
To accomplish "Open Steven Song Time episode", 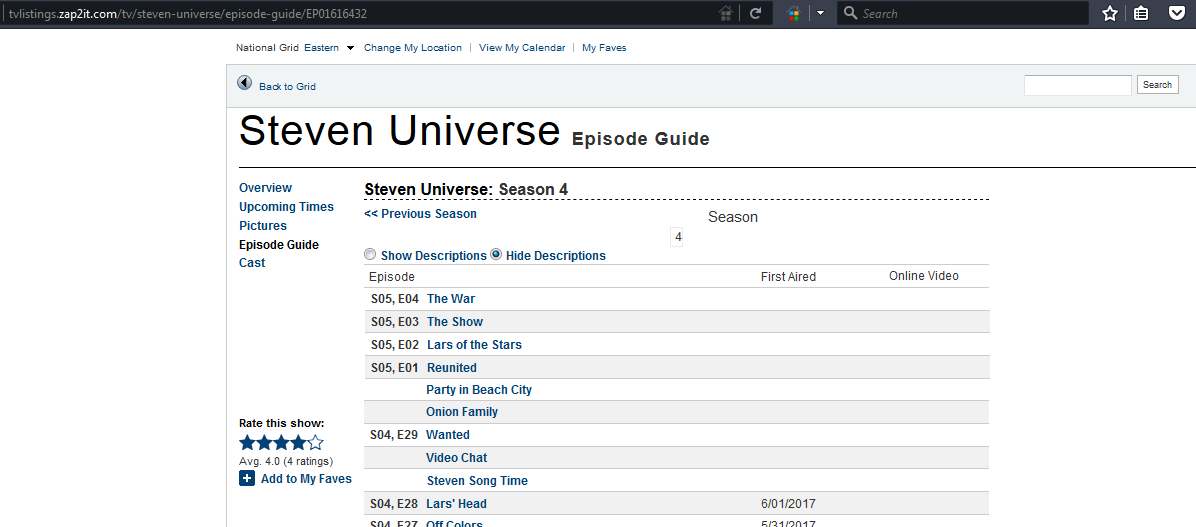I will tap(477, 480).
